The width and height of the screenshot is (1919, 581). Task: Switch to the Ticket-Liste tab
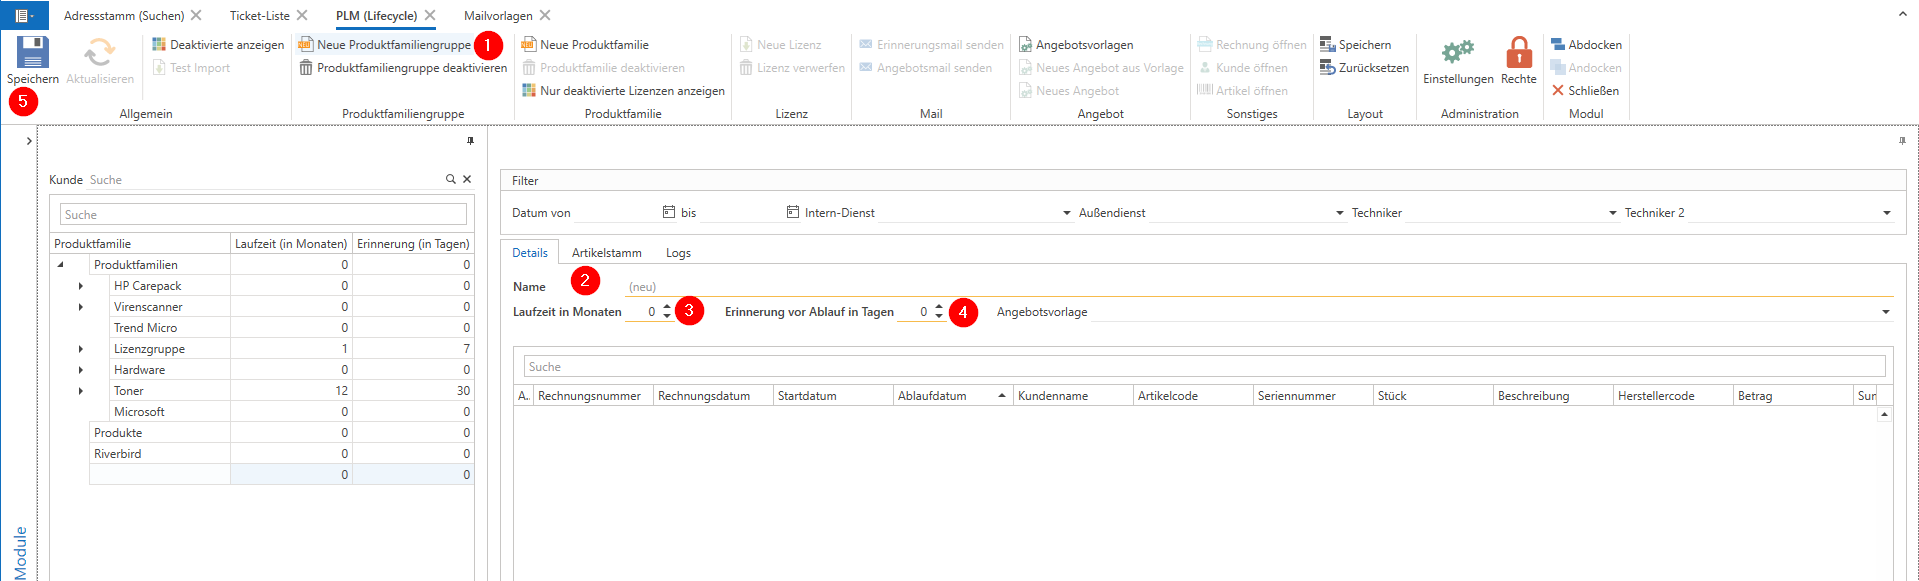[259, 16]
